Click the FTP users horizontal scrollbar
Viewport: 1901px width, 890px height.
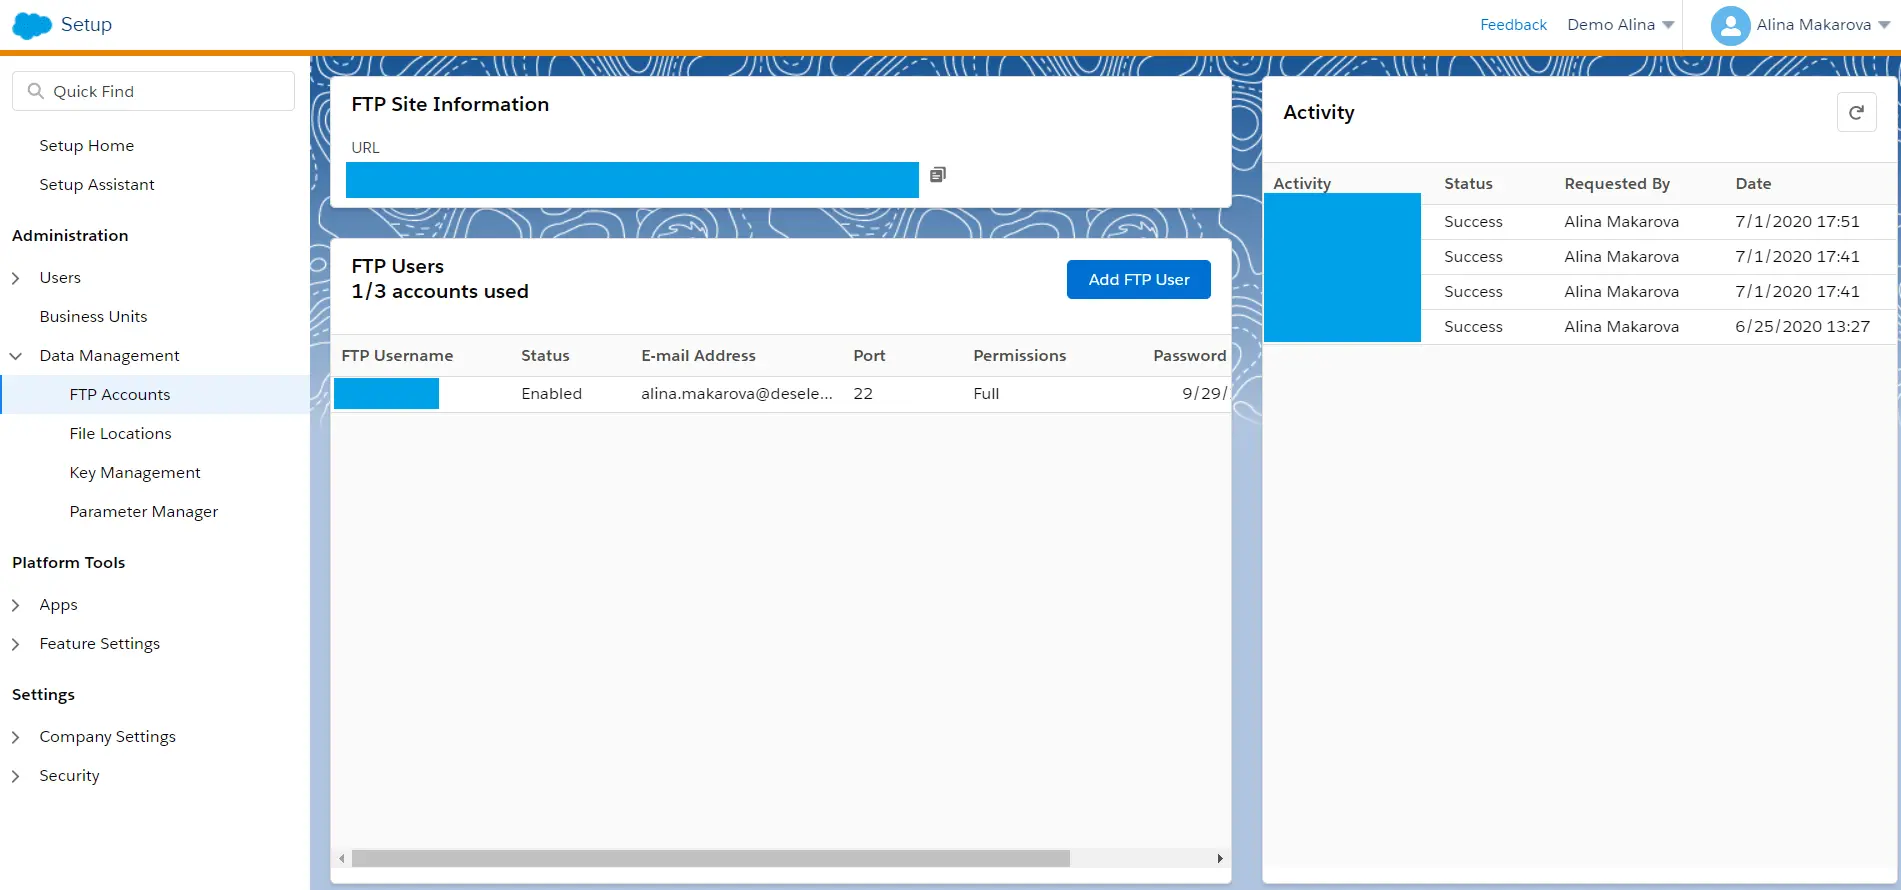(710, 858)
